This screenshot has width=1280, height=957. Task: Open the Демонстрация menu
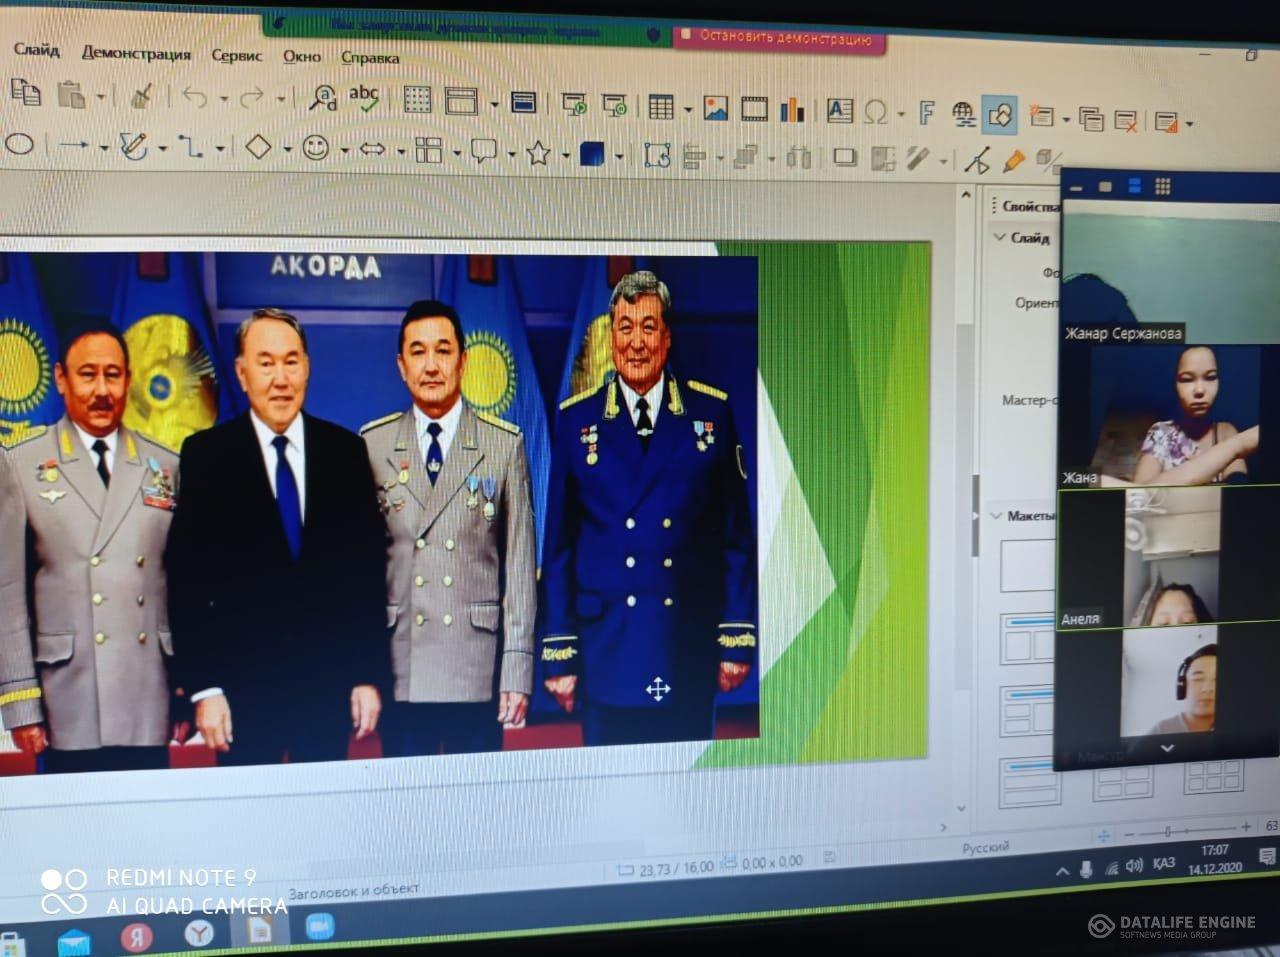coord(136,53)
